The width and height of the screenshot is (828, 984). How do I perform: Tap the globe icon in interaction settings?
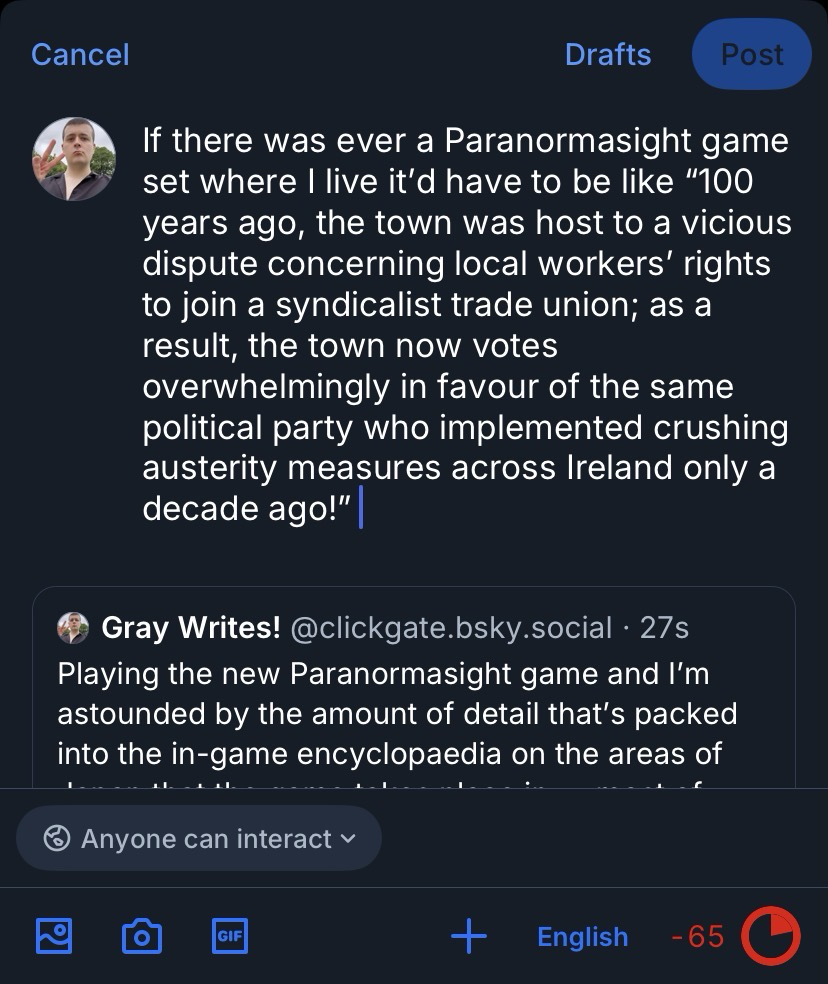click(x=57, y=838)
